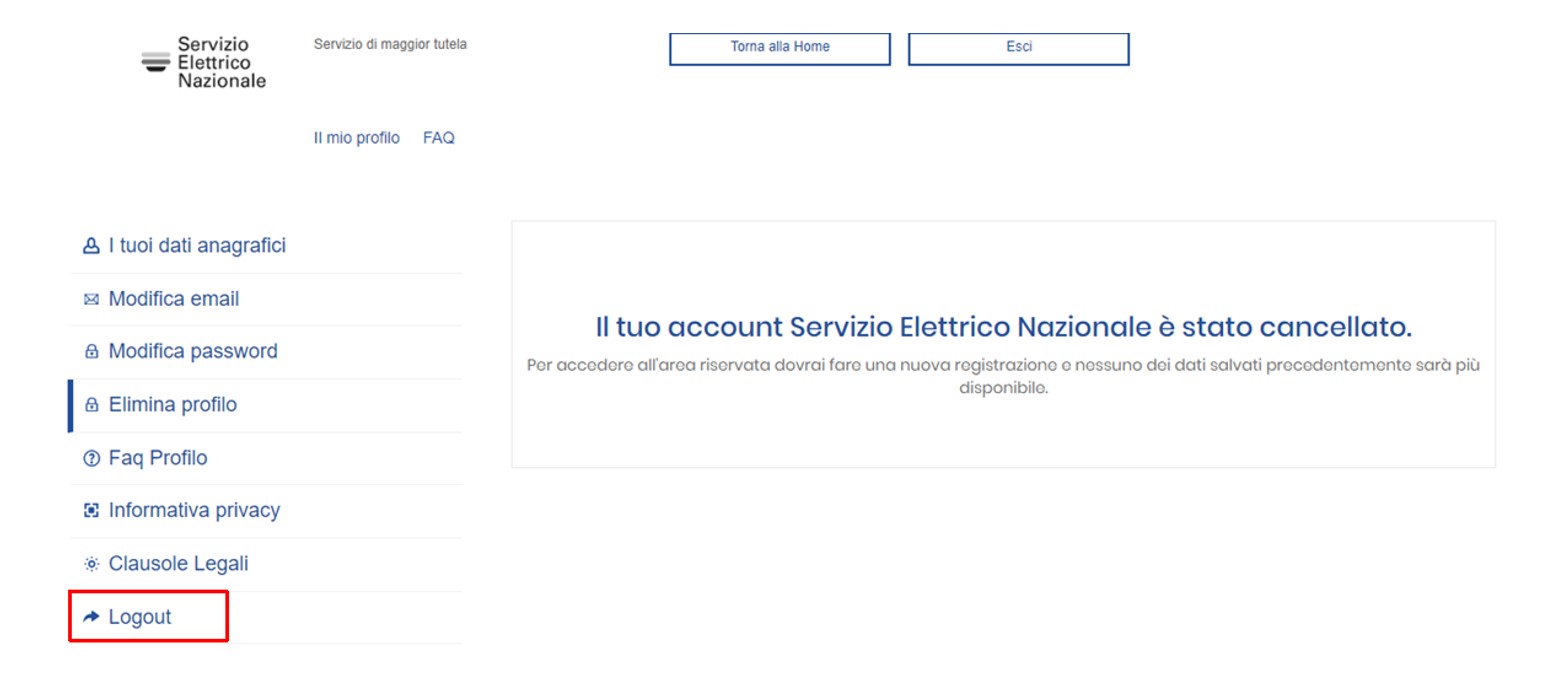Click the lock icon beside Elimina profilo
1564x696 pixels.
click(92, 405)
